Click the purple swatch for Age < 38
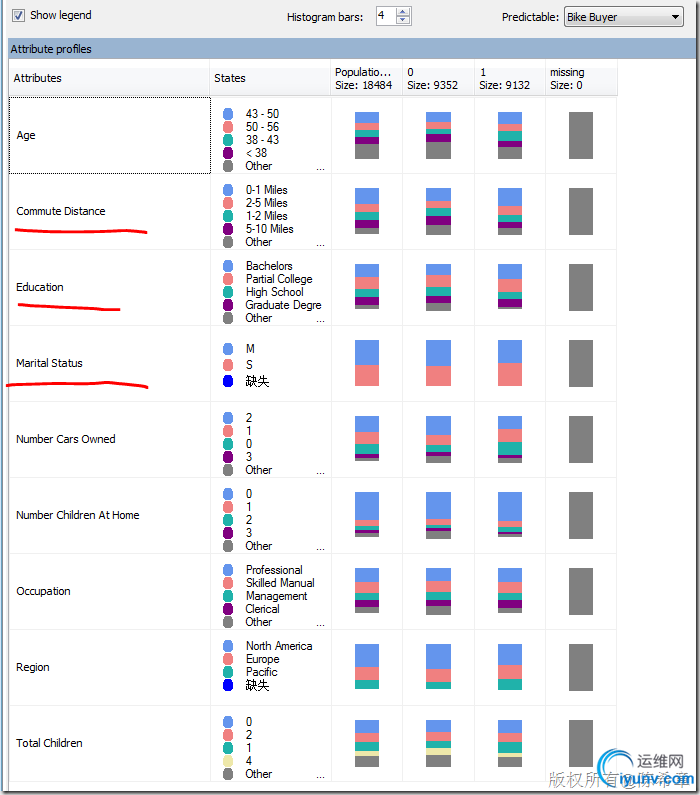This screenshot has height=795, width=700. coord(228,153)
